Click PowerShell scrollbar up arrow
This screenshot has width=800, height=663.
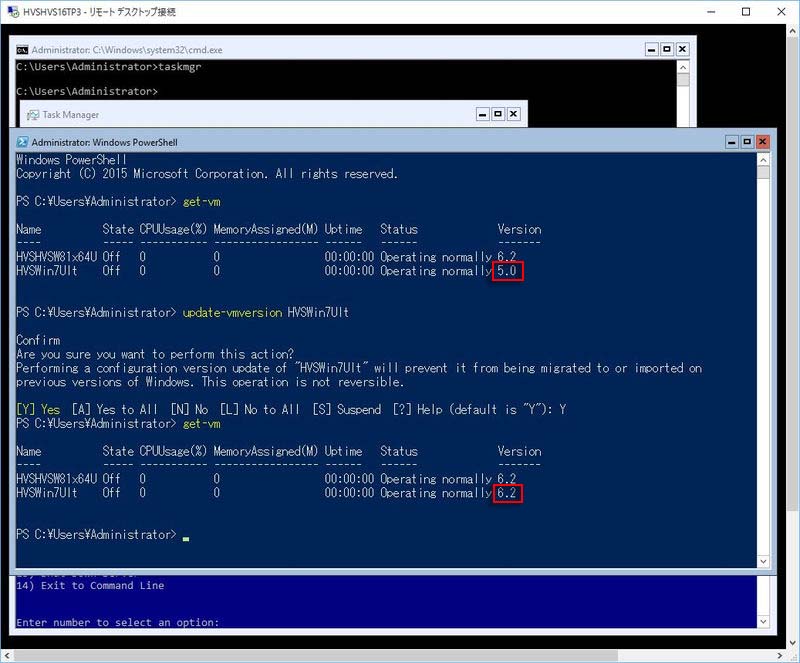point(763,160)
